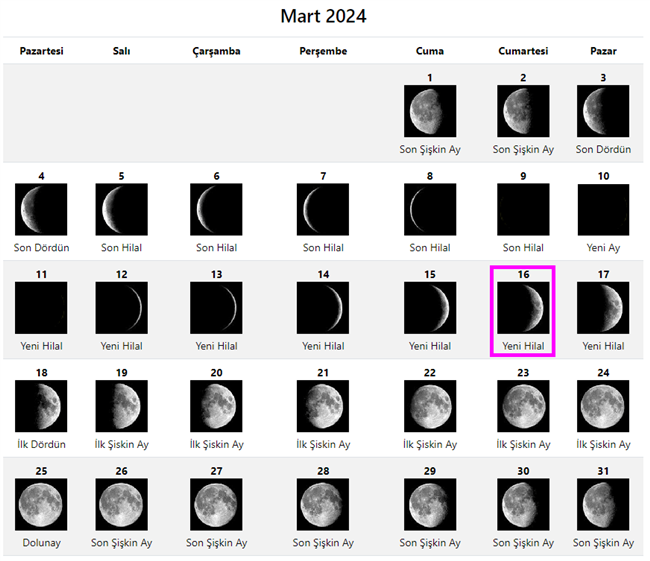
Task: Select the moon image for day 28
Action: click(x=323, y=504)
